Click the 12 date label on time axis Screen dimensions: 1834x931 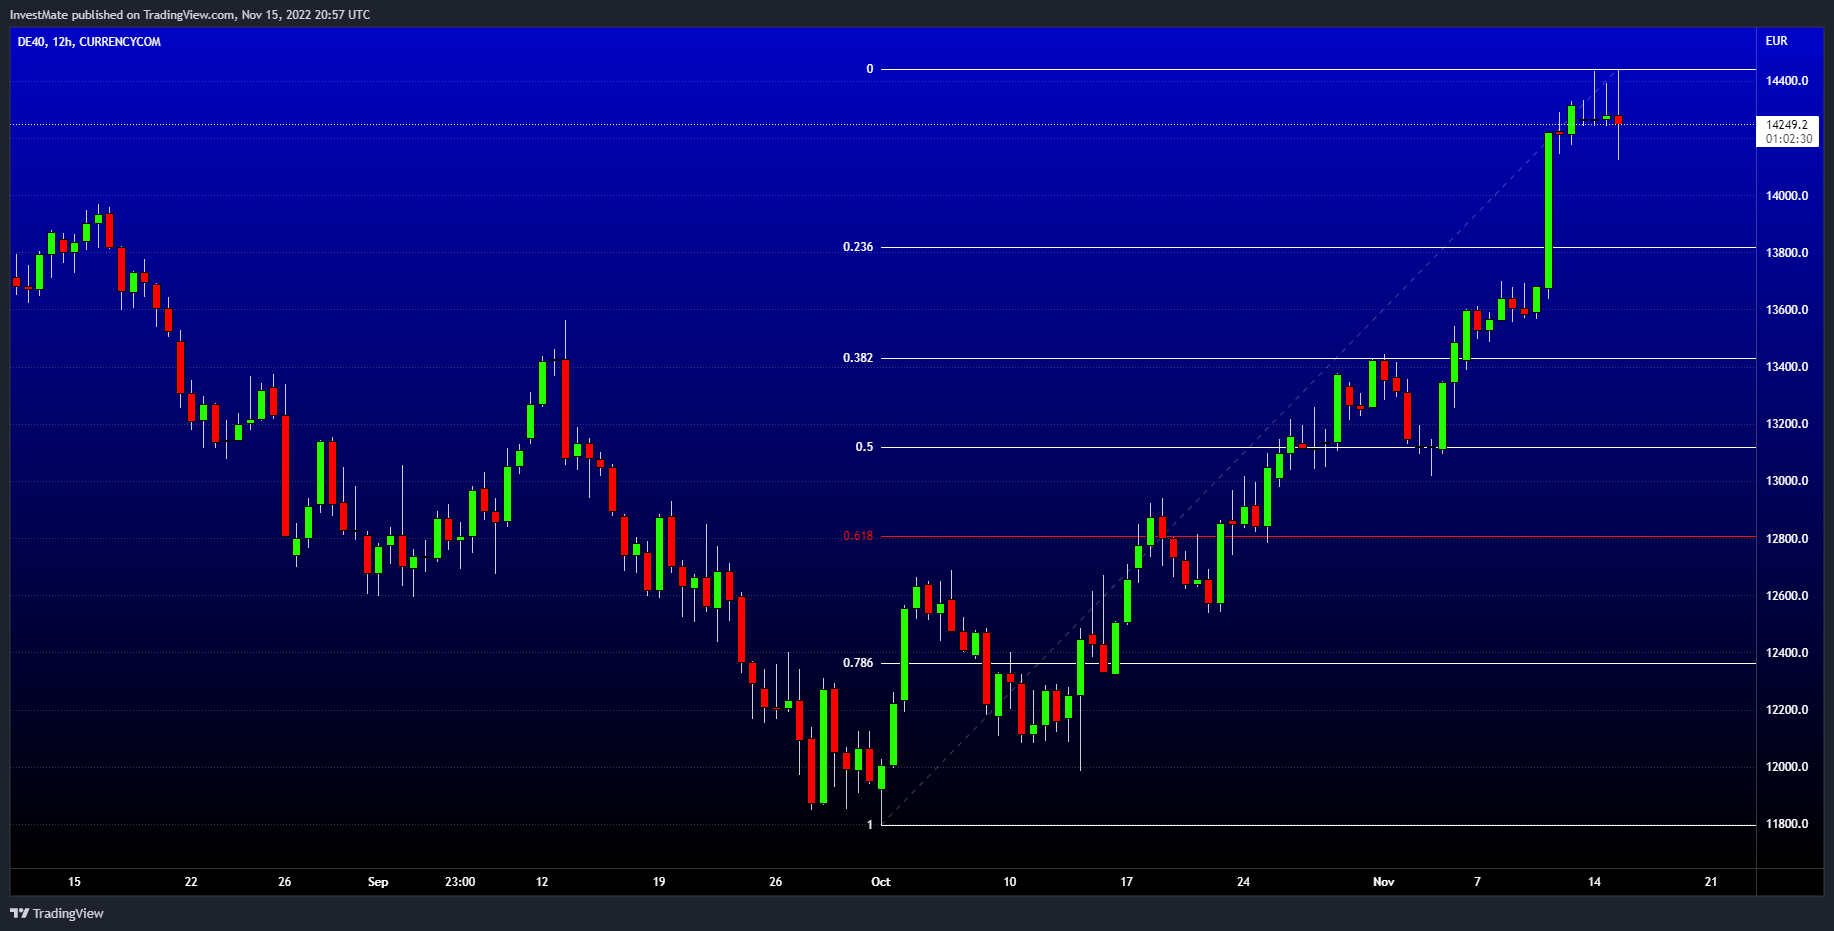point(542,882)
